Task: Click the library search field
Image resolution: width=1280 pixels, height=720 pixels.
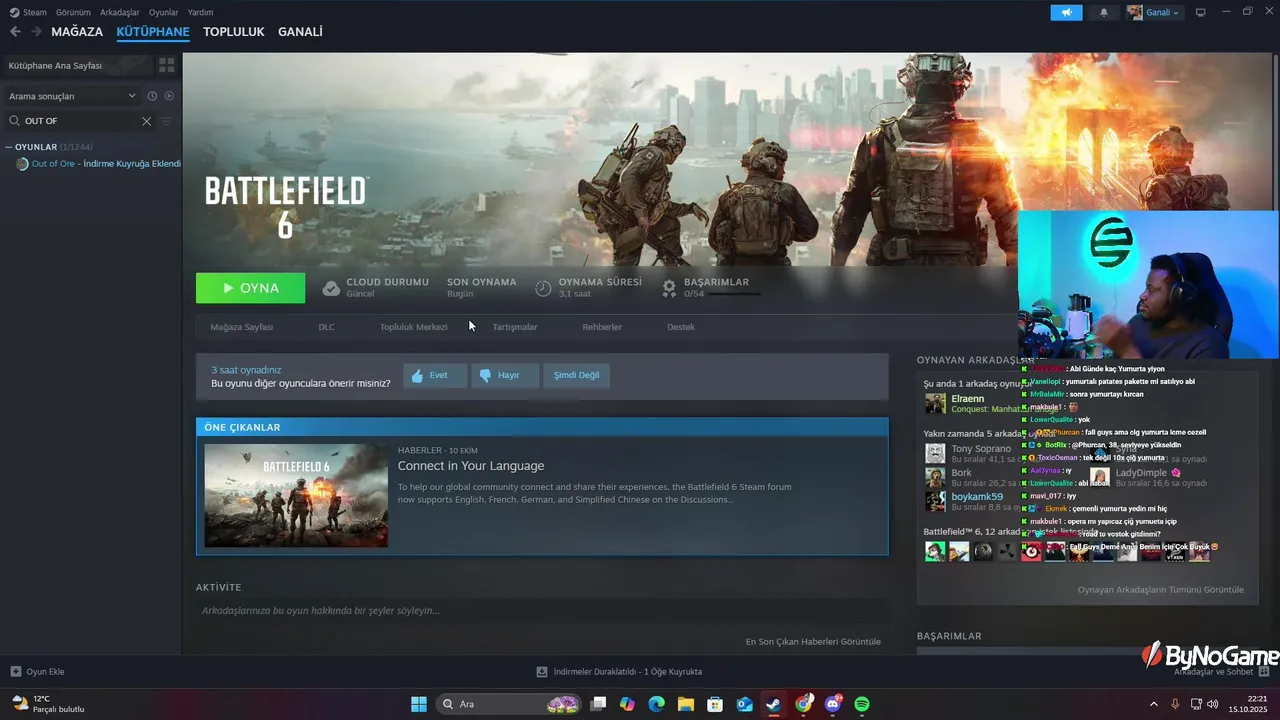Action: click(75, 121)
